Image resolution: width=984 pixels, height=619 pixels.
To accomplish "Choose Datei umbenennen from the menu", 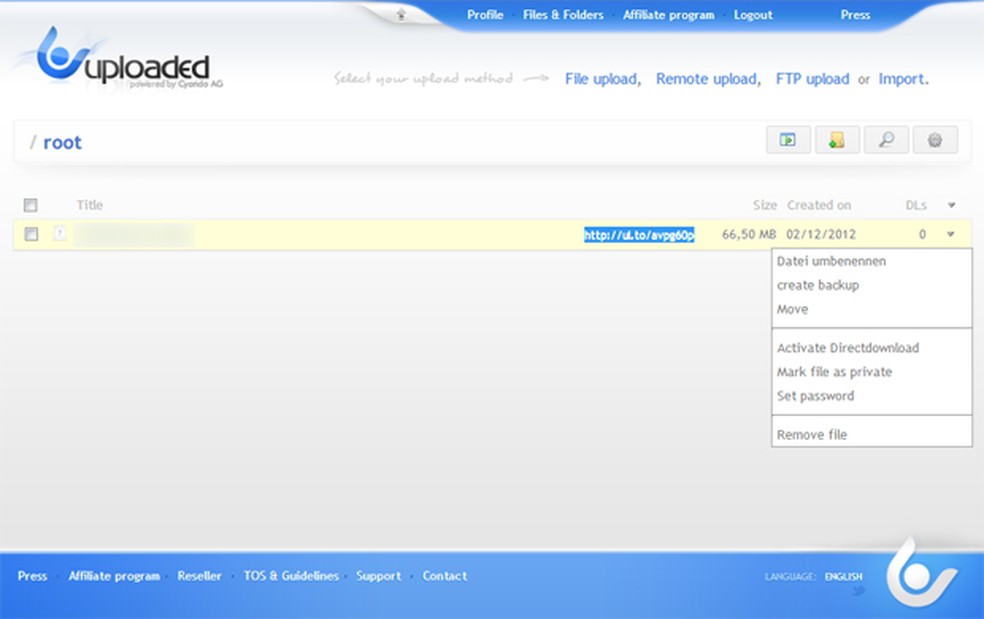I will pyautogui.click(x=831, y=261).
